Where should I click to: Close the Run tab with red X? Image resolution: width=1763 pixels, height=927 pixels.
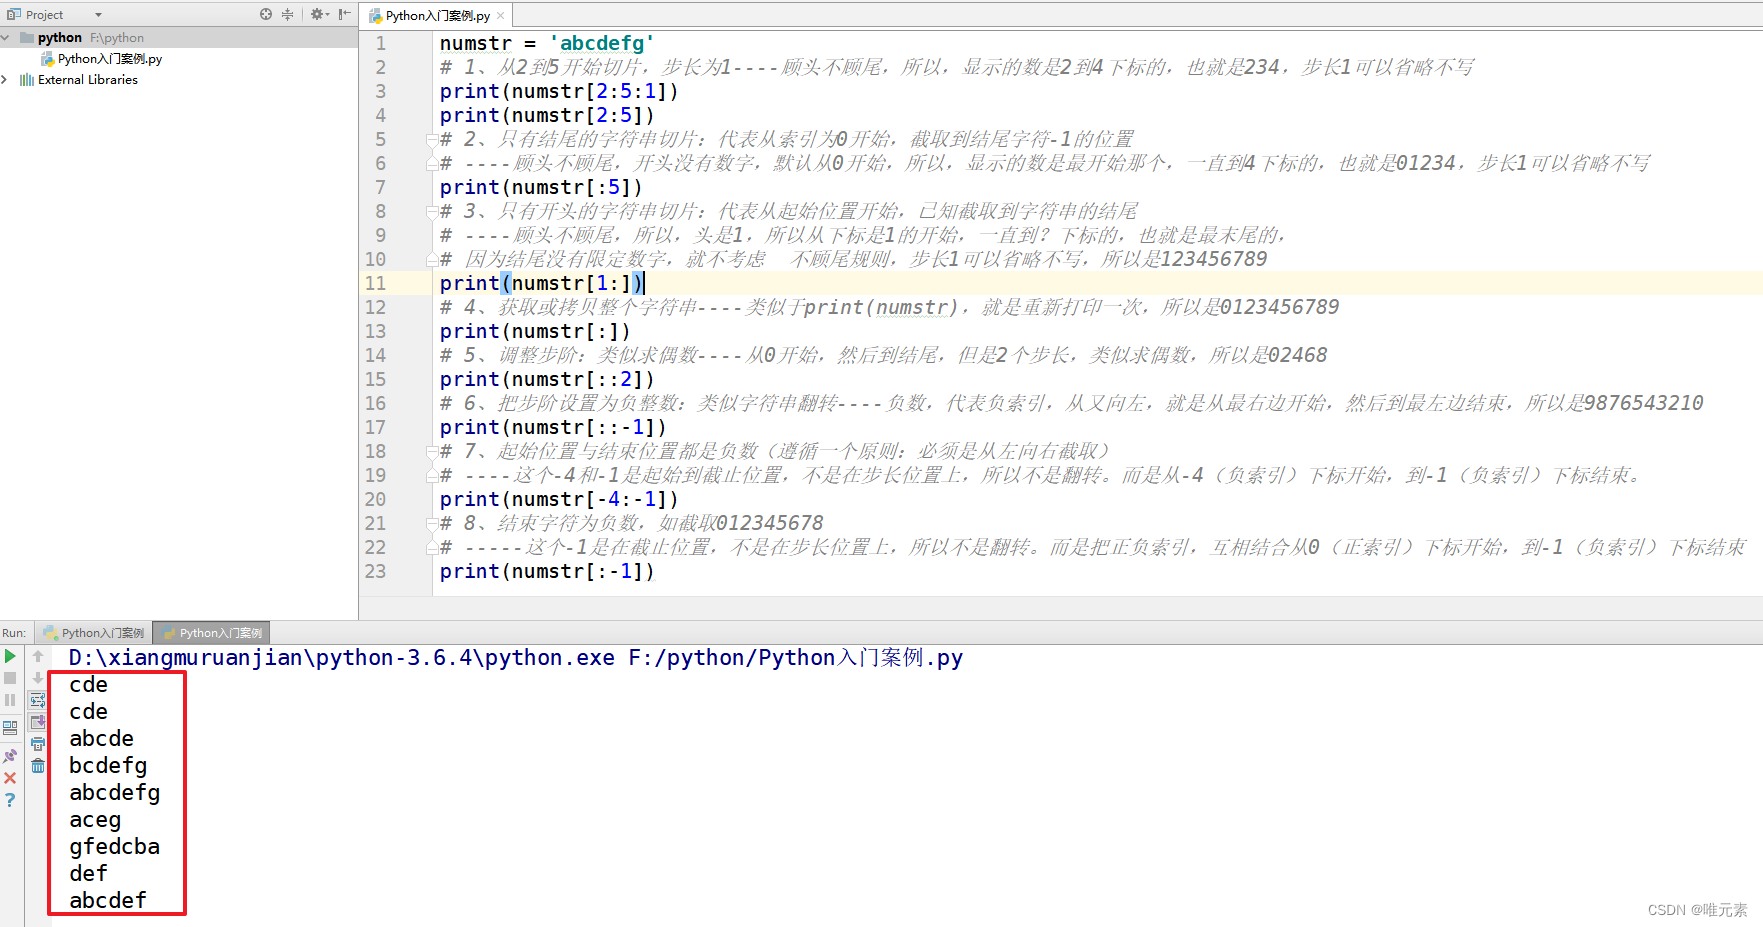click(x=10, y=778)
